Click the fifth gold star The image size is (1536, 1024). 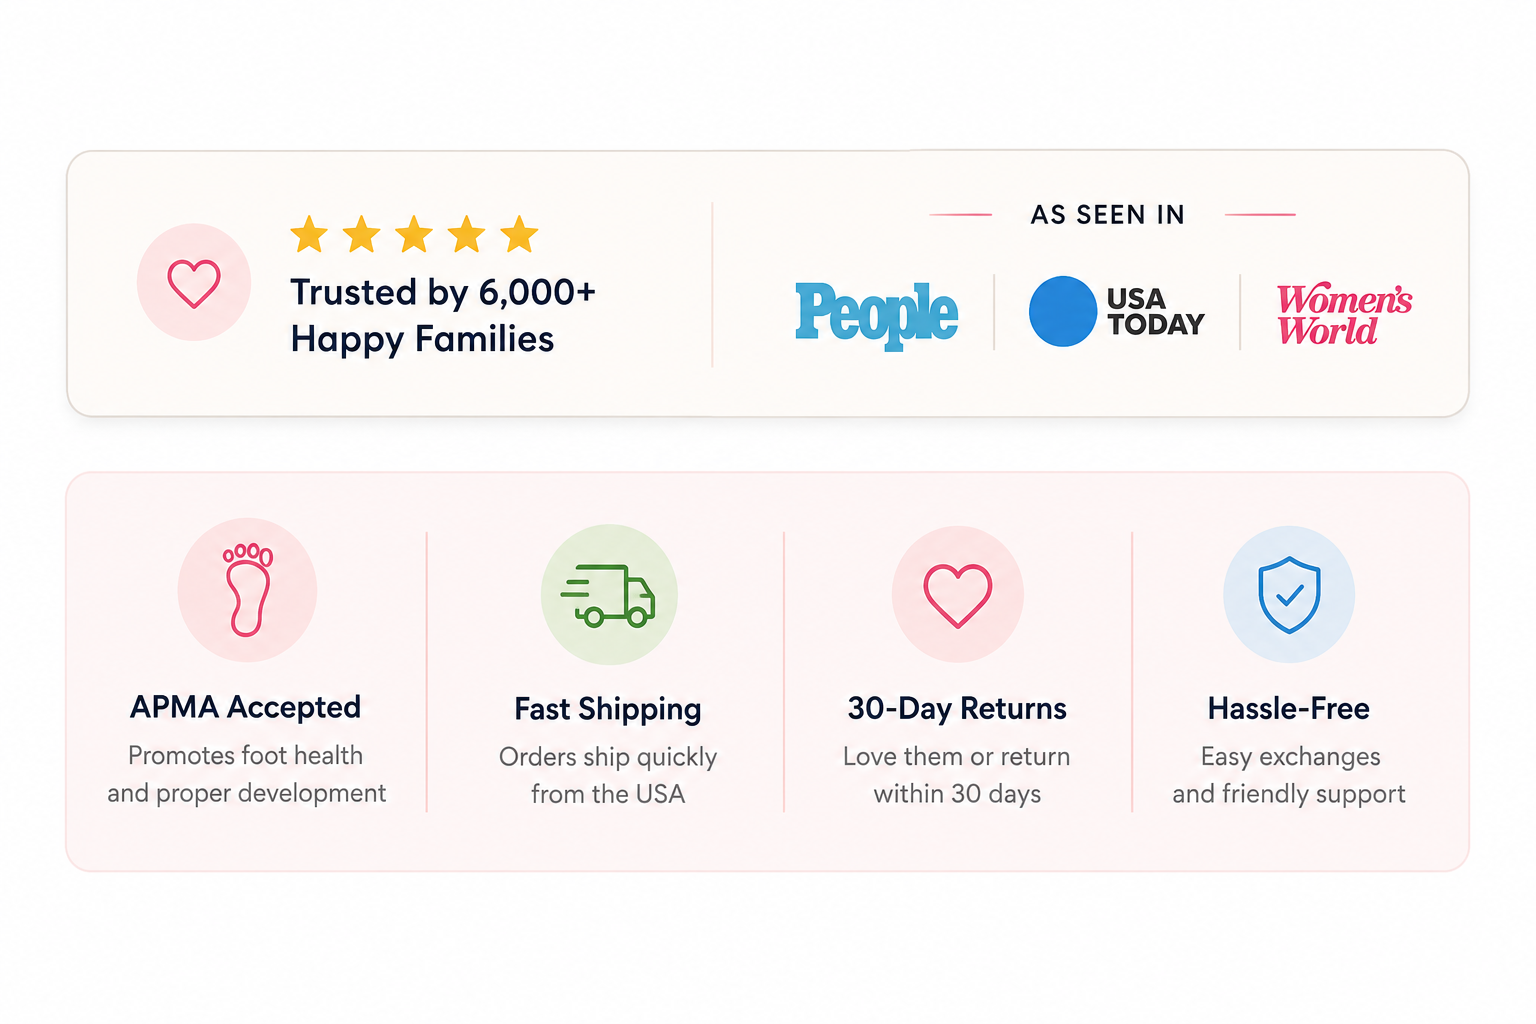519,235
